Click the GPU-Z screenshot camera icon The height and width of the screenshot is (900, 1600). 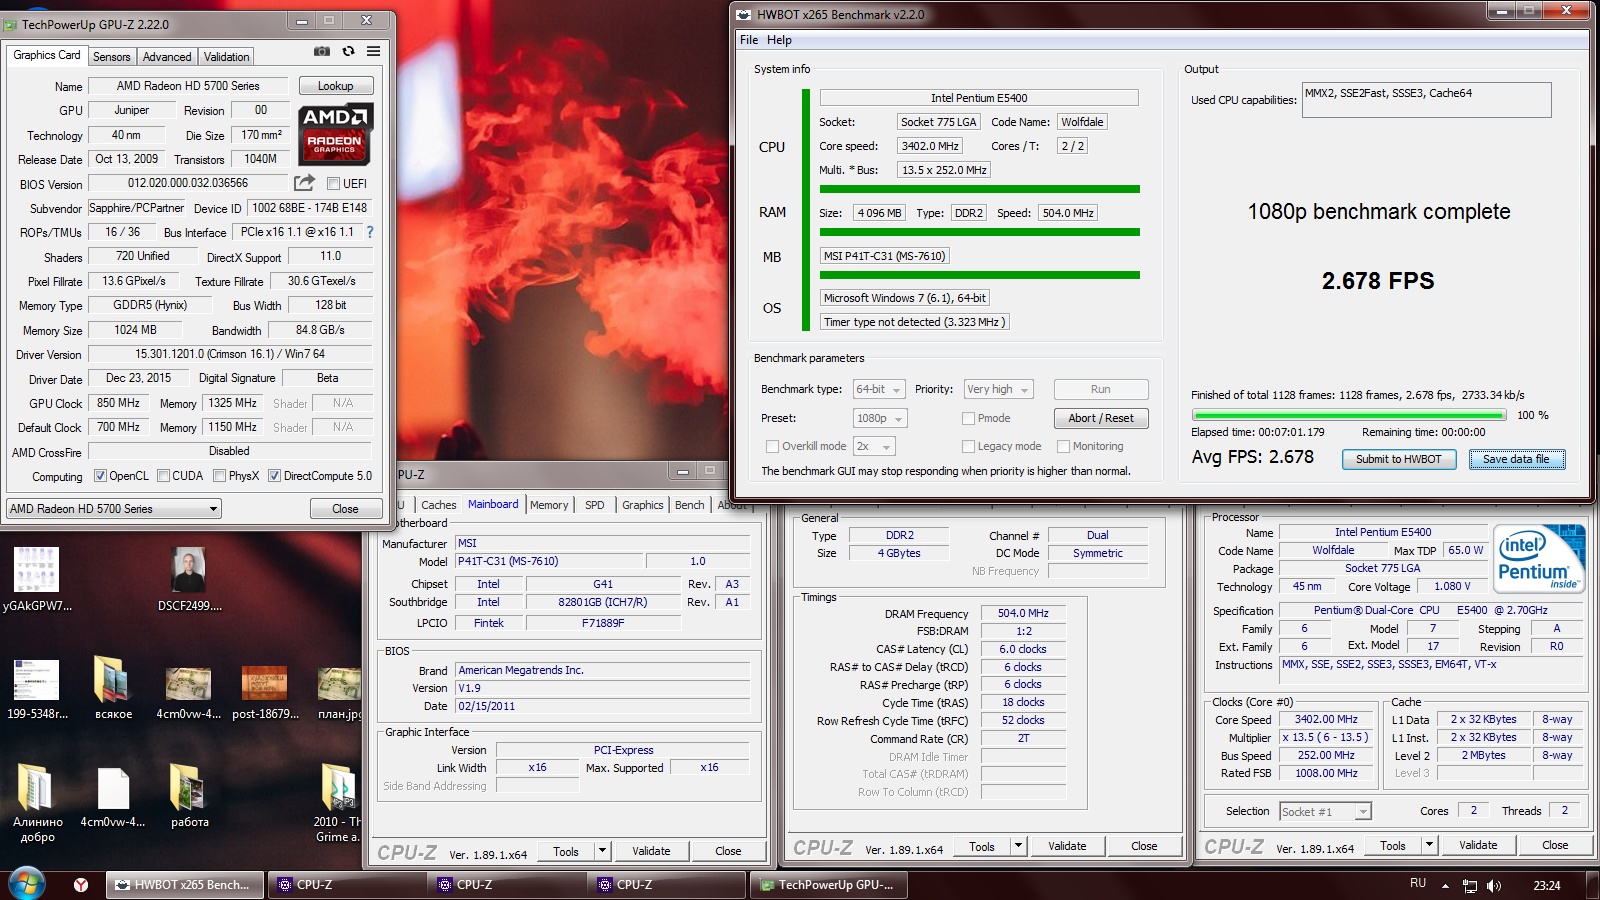(322, 51)
